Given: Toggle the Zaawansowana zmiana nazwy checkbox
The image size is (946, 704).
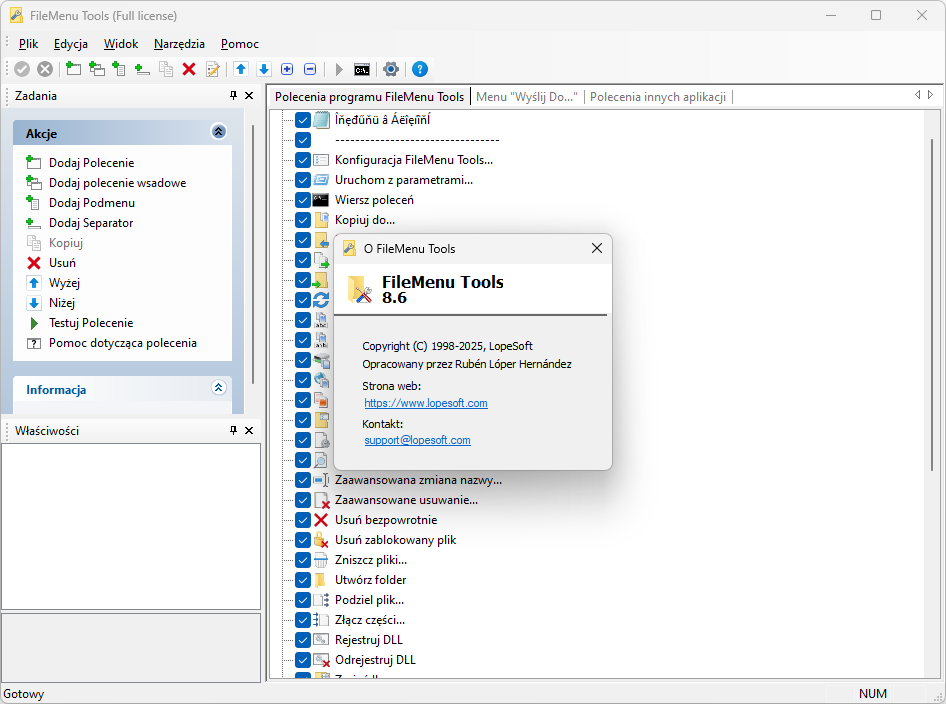Looking at the screenshot, I should tap(303, 480).
